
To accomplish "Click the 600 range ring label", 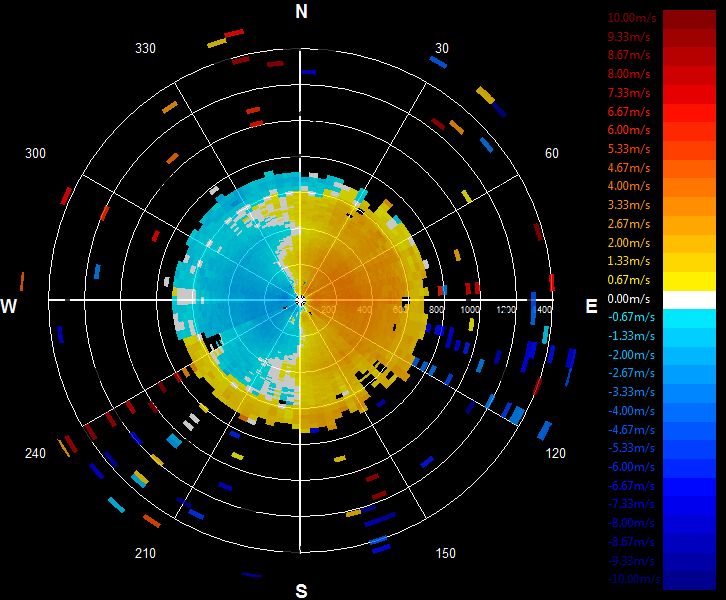I will [x=401, y=309].
